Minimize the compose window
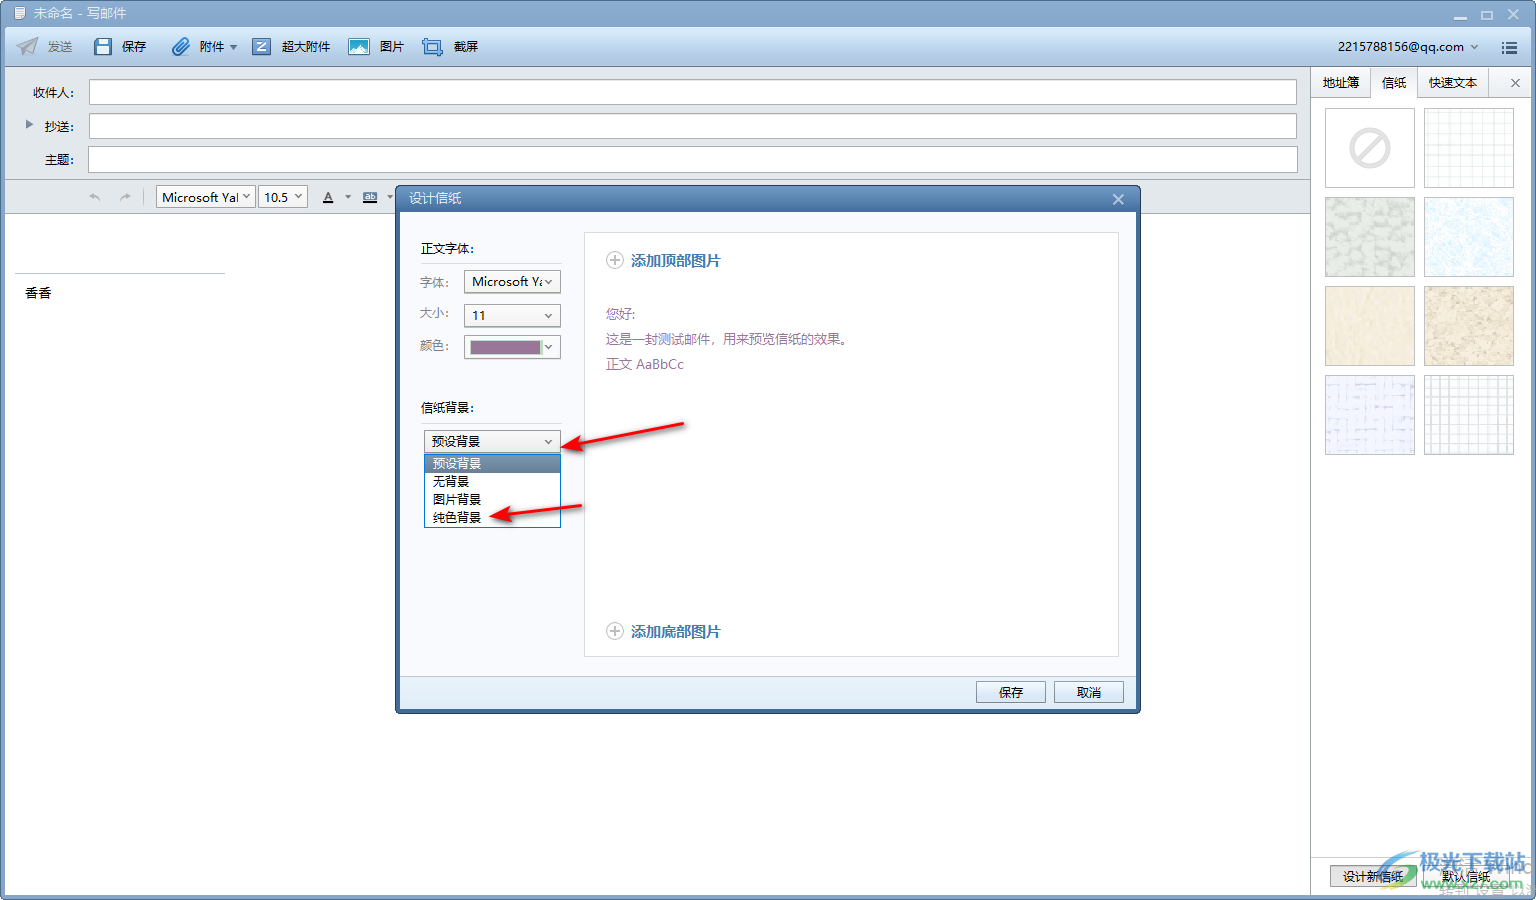1536x900 pixels. tap(1460, 15)
